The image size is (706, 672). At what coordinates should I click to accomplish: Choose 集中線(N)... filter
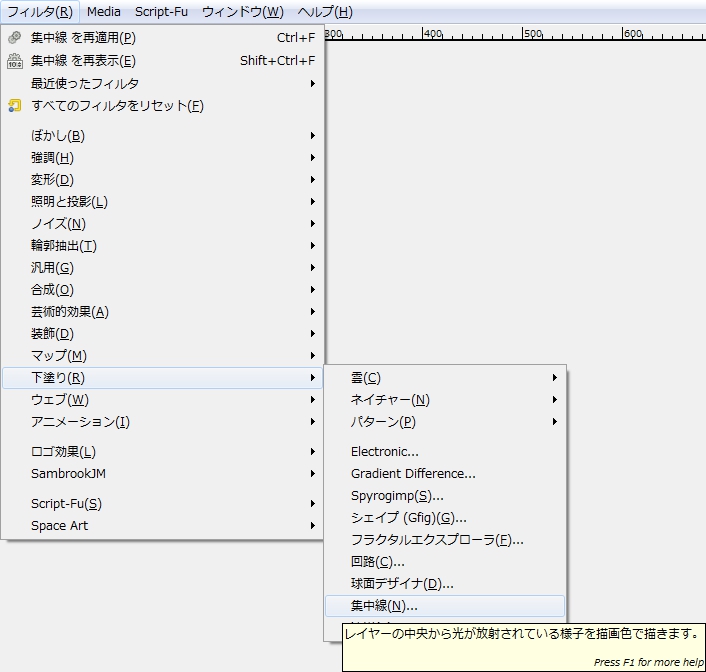pos(445,606)
